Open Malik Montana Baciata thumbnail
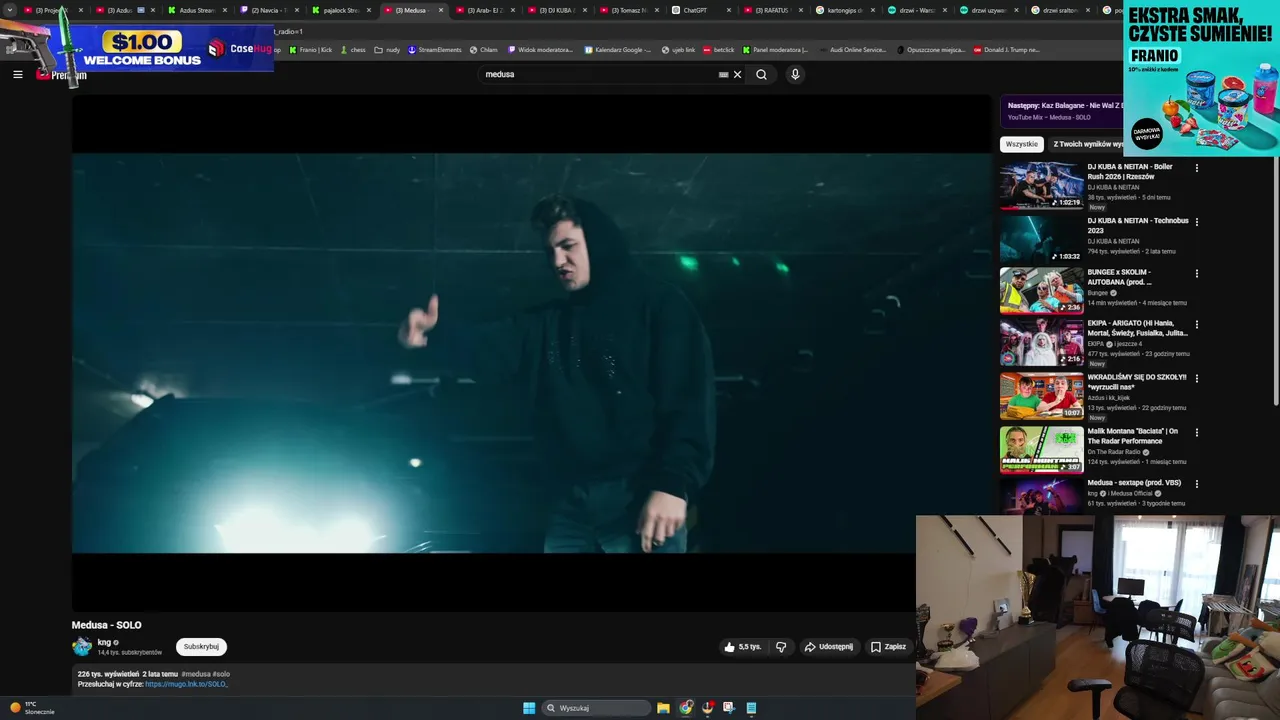Viewport: 1280px width, 720px height. 1041,450
